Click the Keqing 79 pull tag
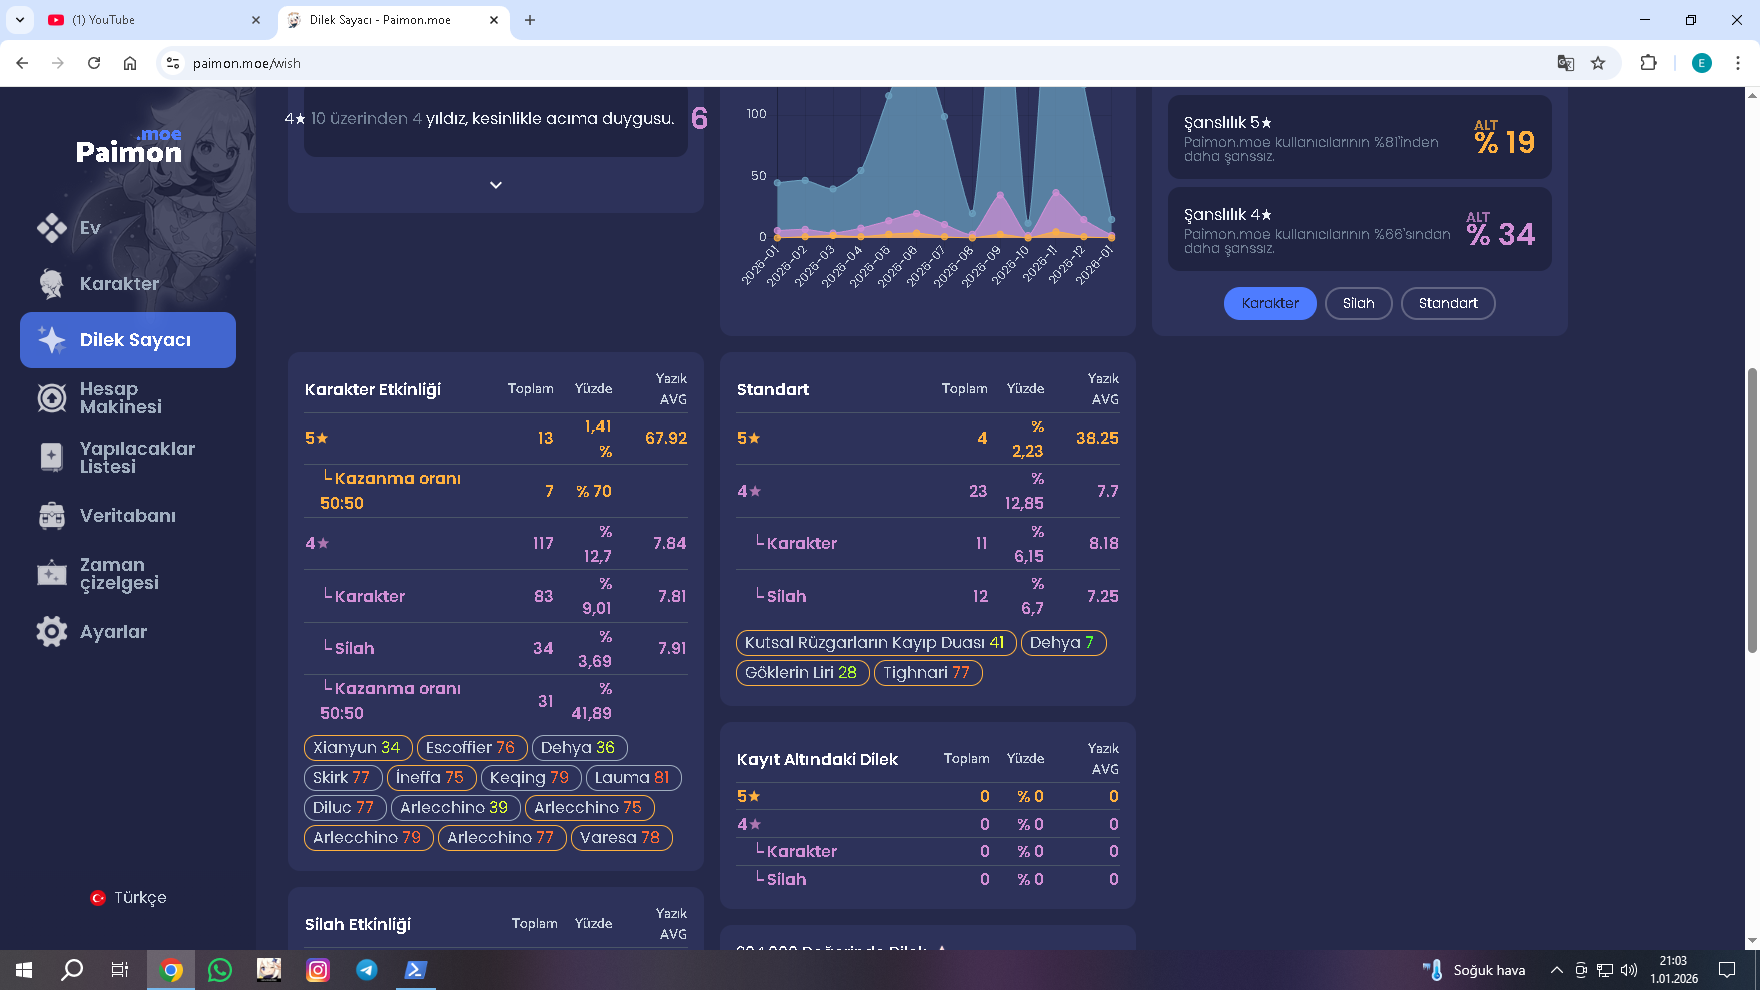 click(x=530, y=778)
